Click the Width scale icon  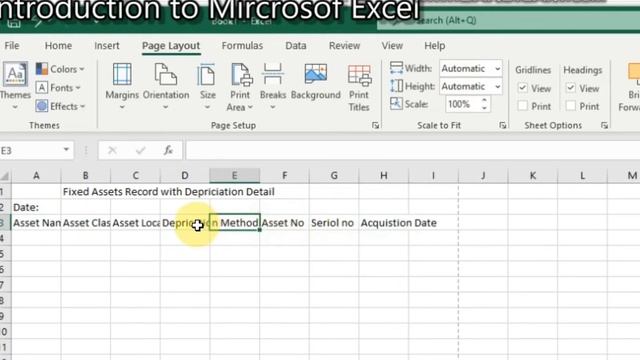[x=396, y=68]
